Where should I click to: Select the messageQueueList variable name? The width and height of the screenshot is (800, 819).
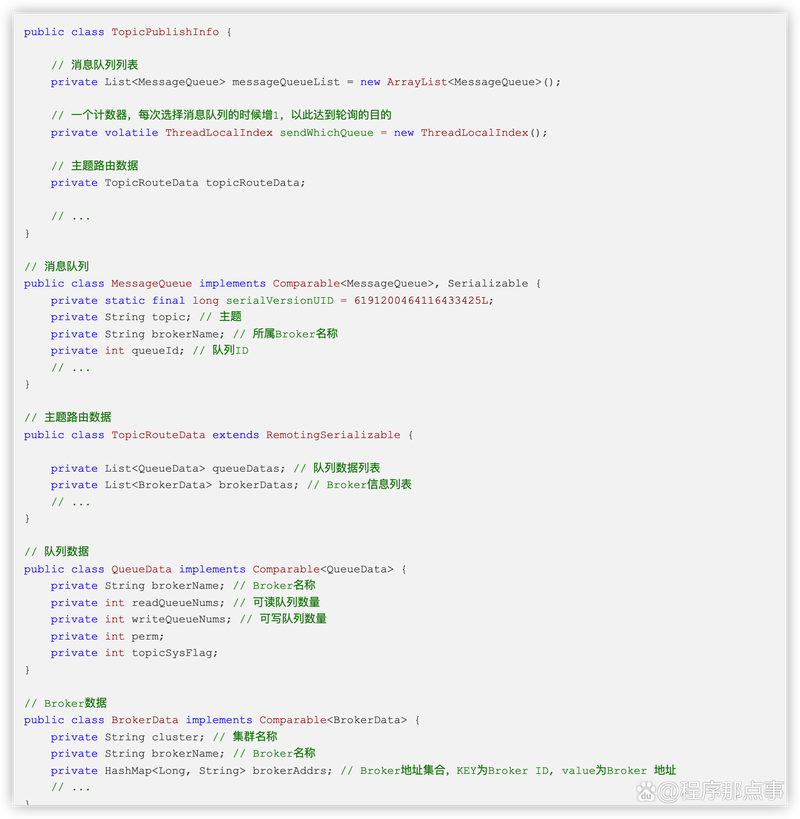click(286, 82)
